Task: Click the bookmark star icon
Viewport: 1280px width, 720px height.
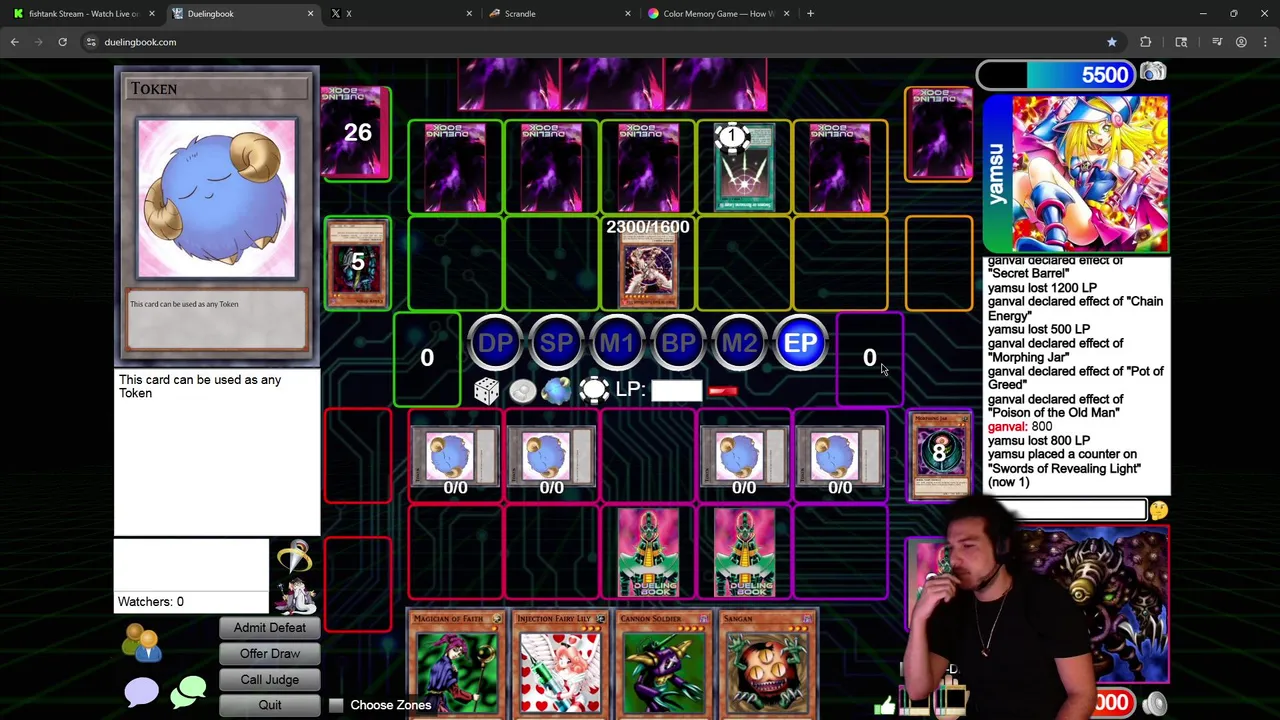Action: click(x=1111, y=42)
